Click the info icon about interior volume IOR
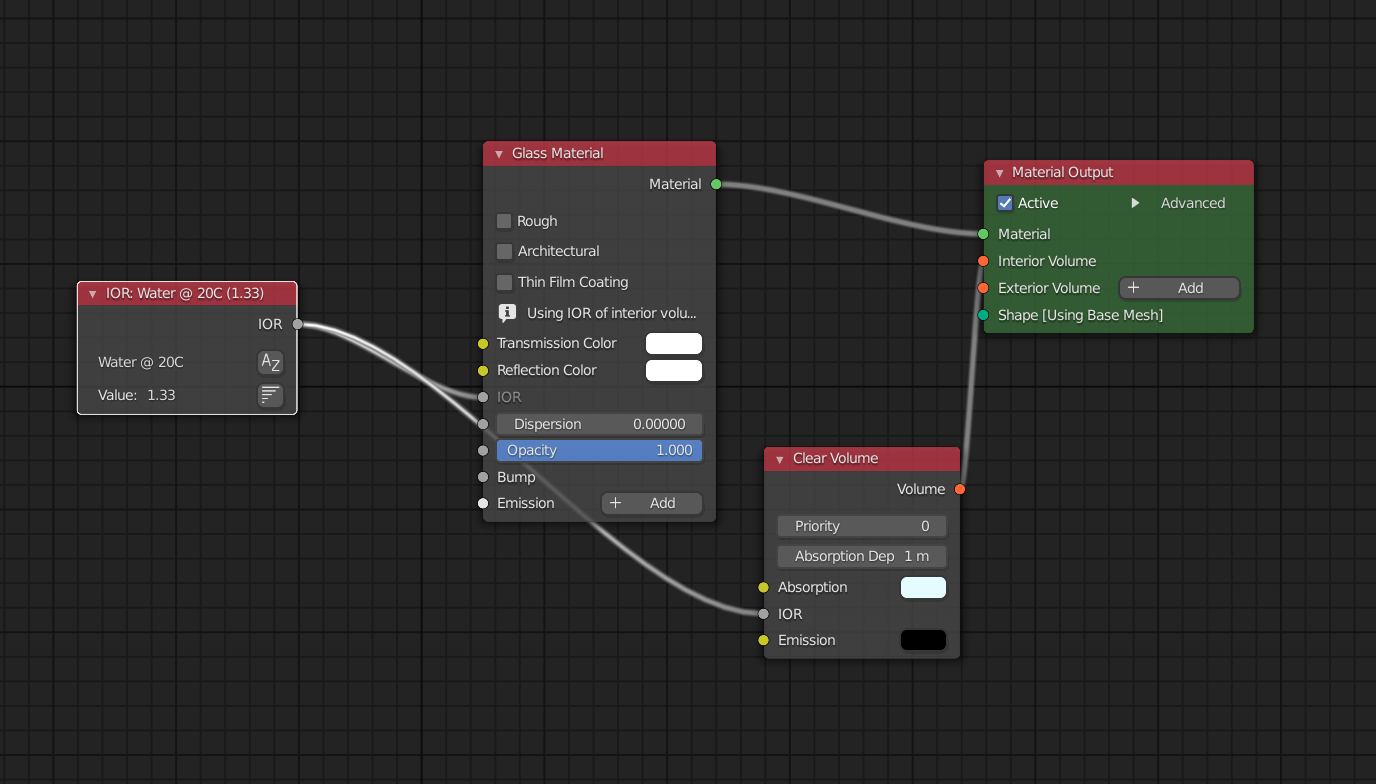Image resolution: width=1376 pixels, height=784 pixels. coord(507,313)
